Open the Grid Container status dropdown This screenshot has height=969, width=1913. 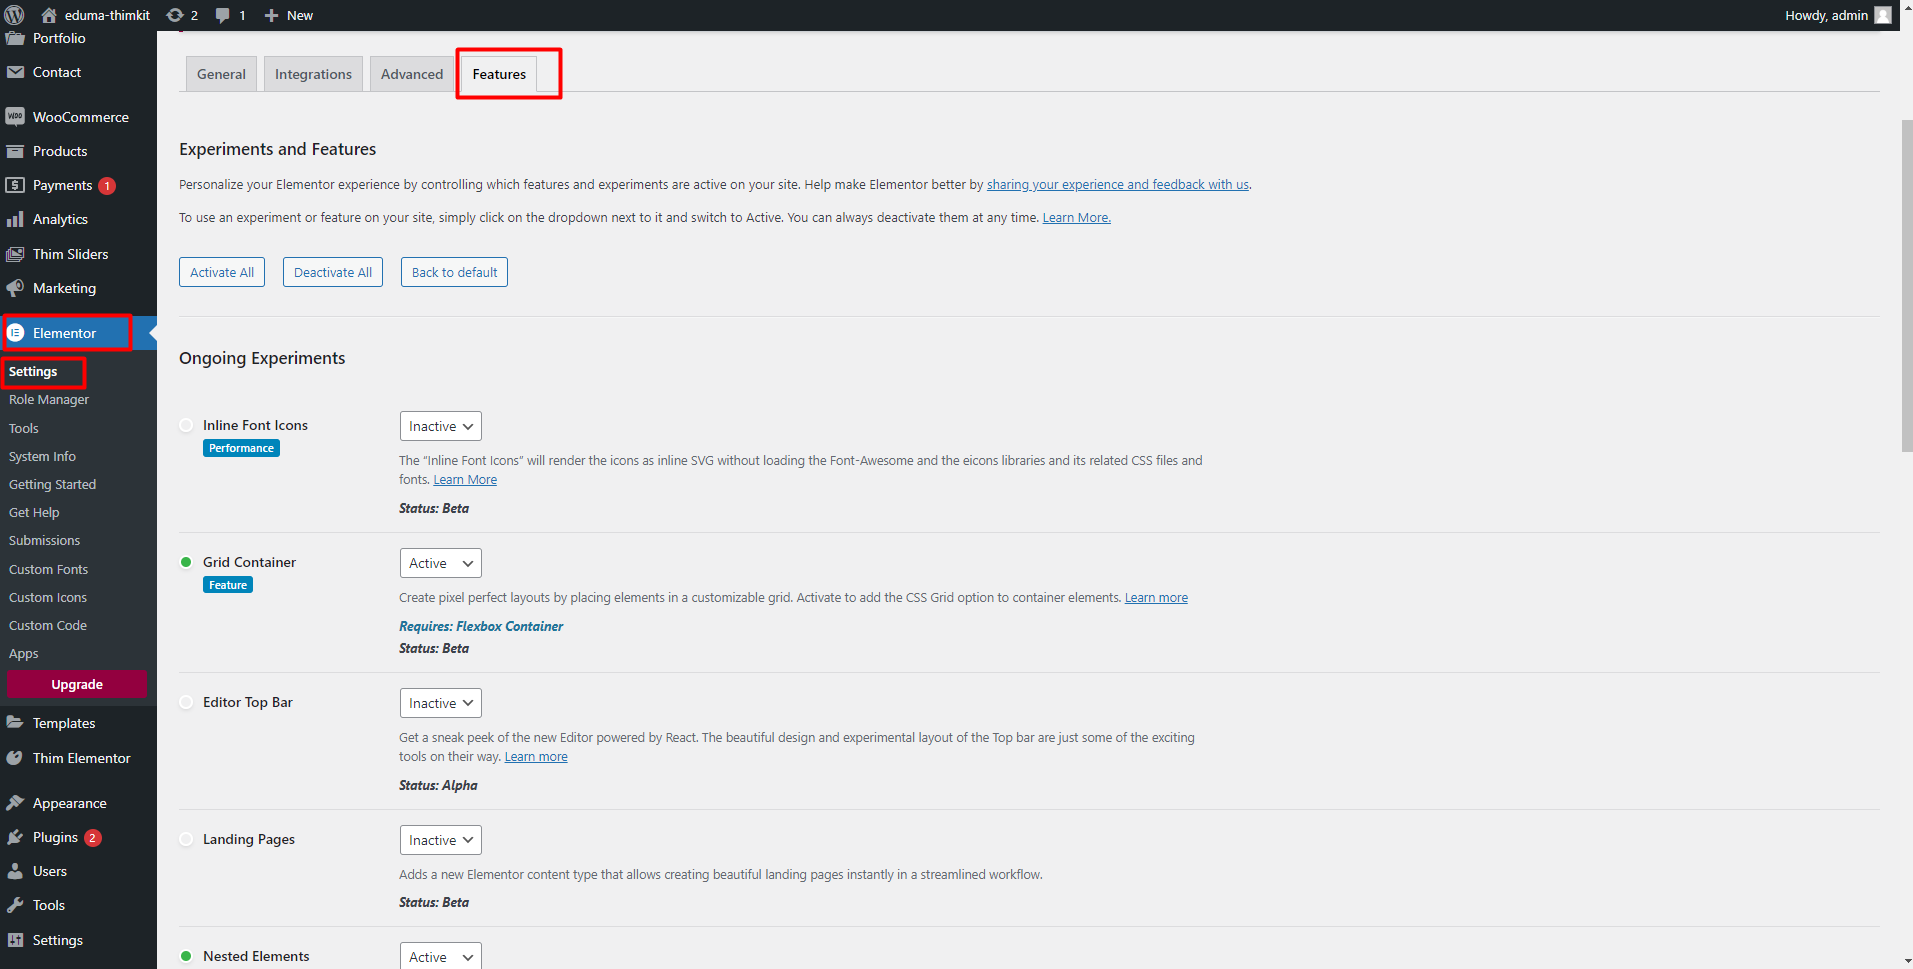[441, 563]
